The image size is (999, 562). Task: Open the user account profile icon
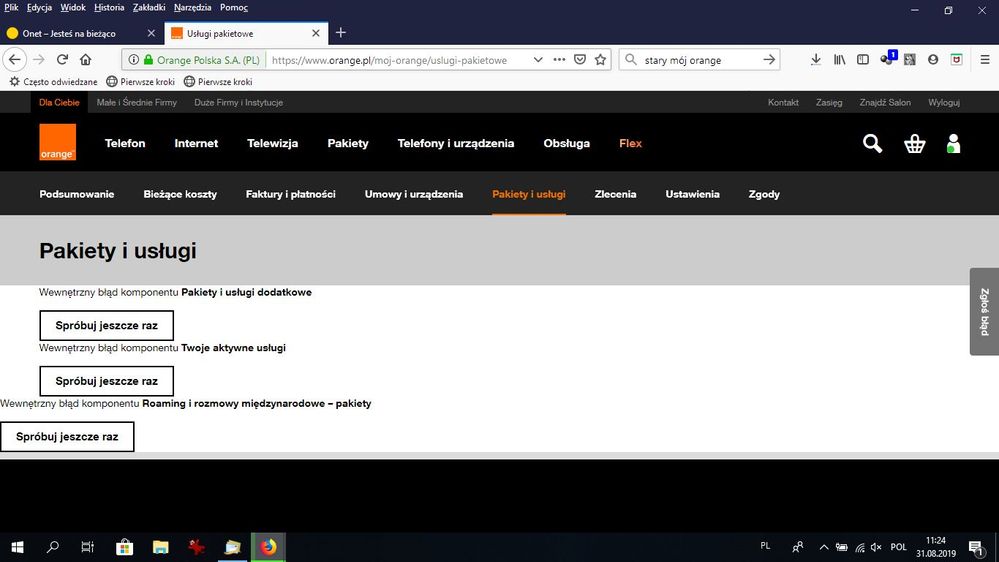(953, 144)
